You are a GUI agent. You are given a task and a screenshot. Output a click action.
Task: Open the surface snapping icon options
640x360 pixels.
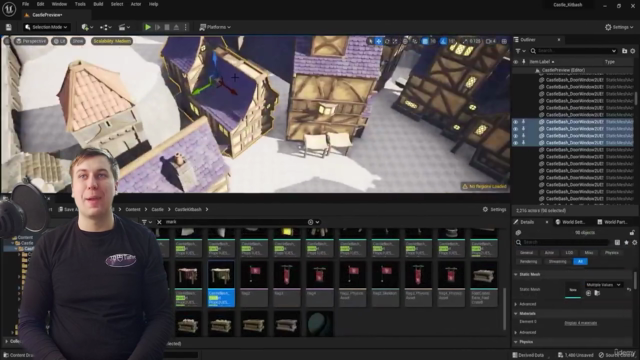coord(415,41)
